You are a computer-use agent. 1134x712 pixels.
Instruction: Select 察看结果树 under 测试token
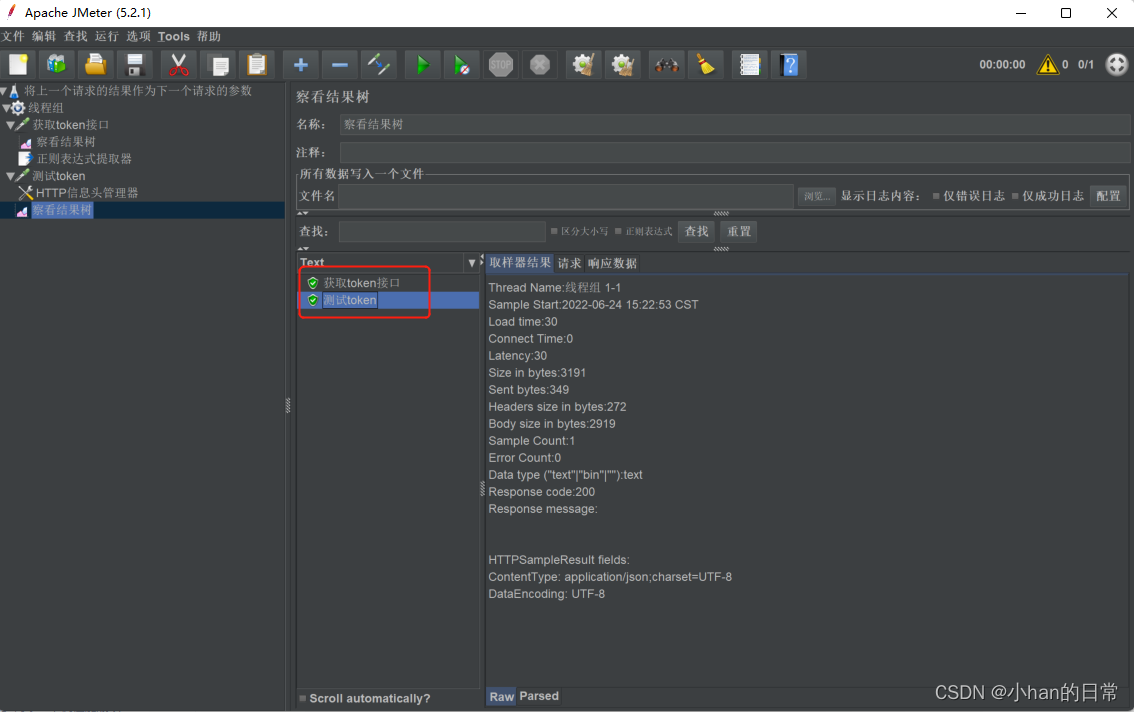62,210
